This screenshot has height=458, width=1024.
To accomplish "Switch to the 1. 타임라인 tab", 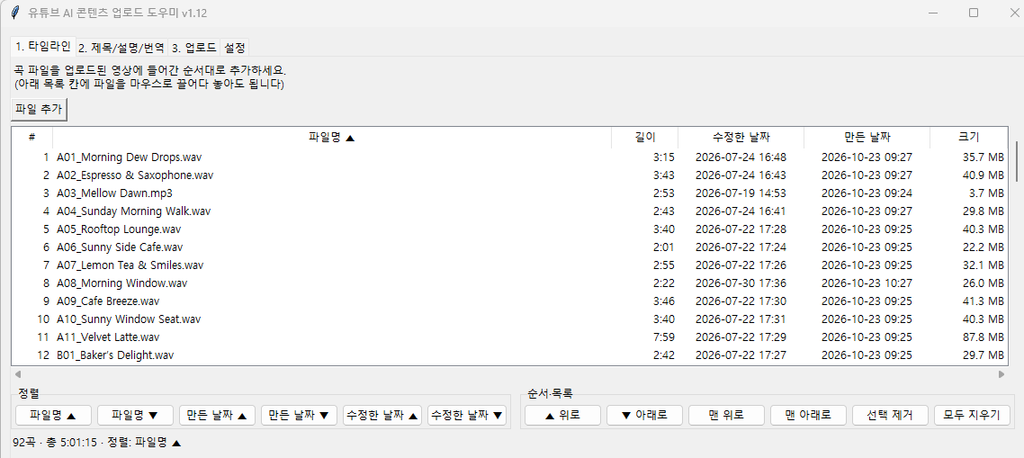I will pos(43,46).
